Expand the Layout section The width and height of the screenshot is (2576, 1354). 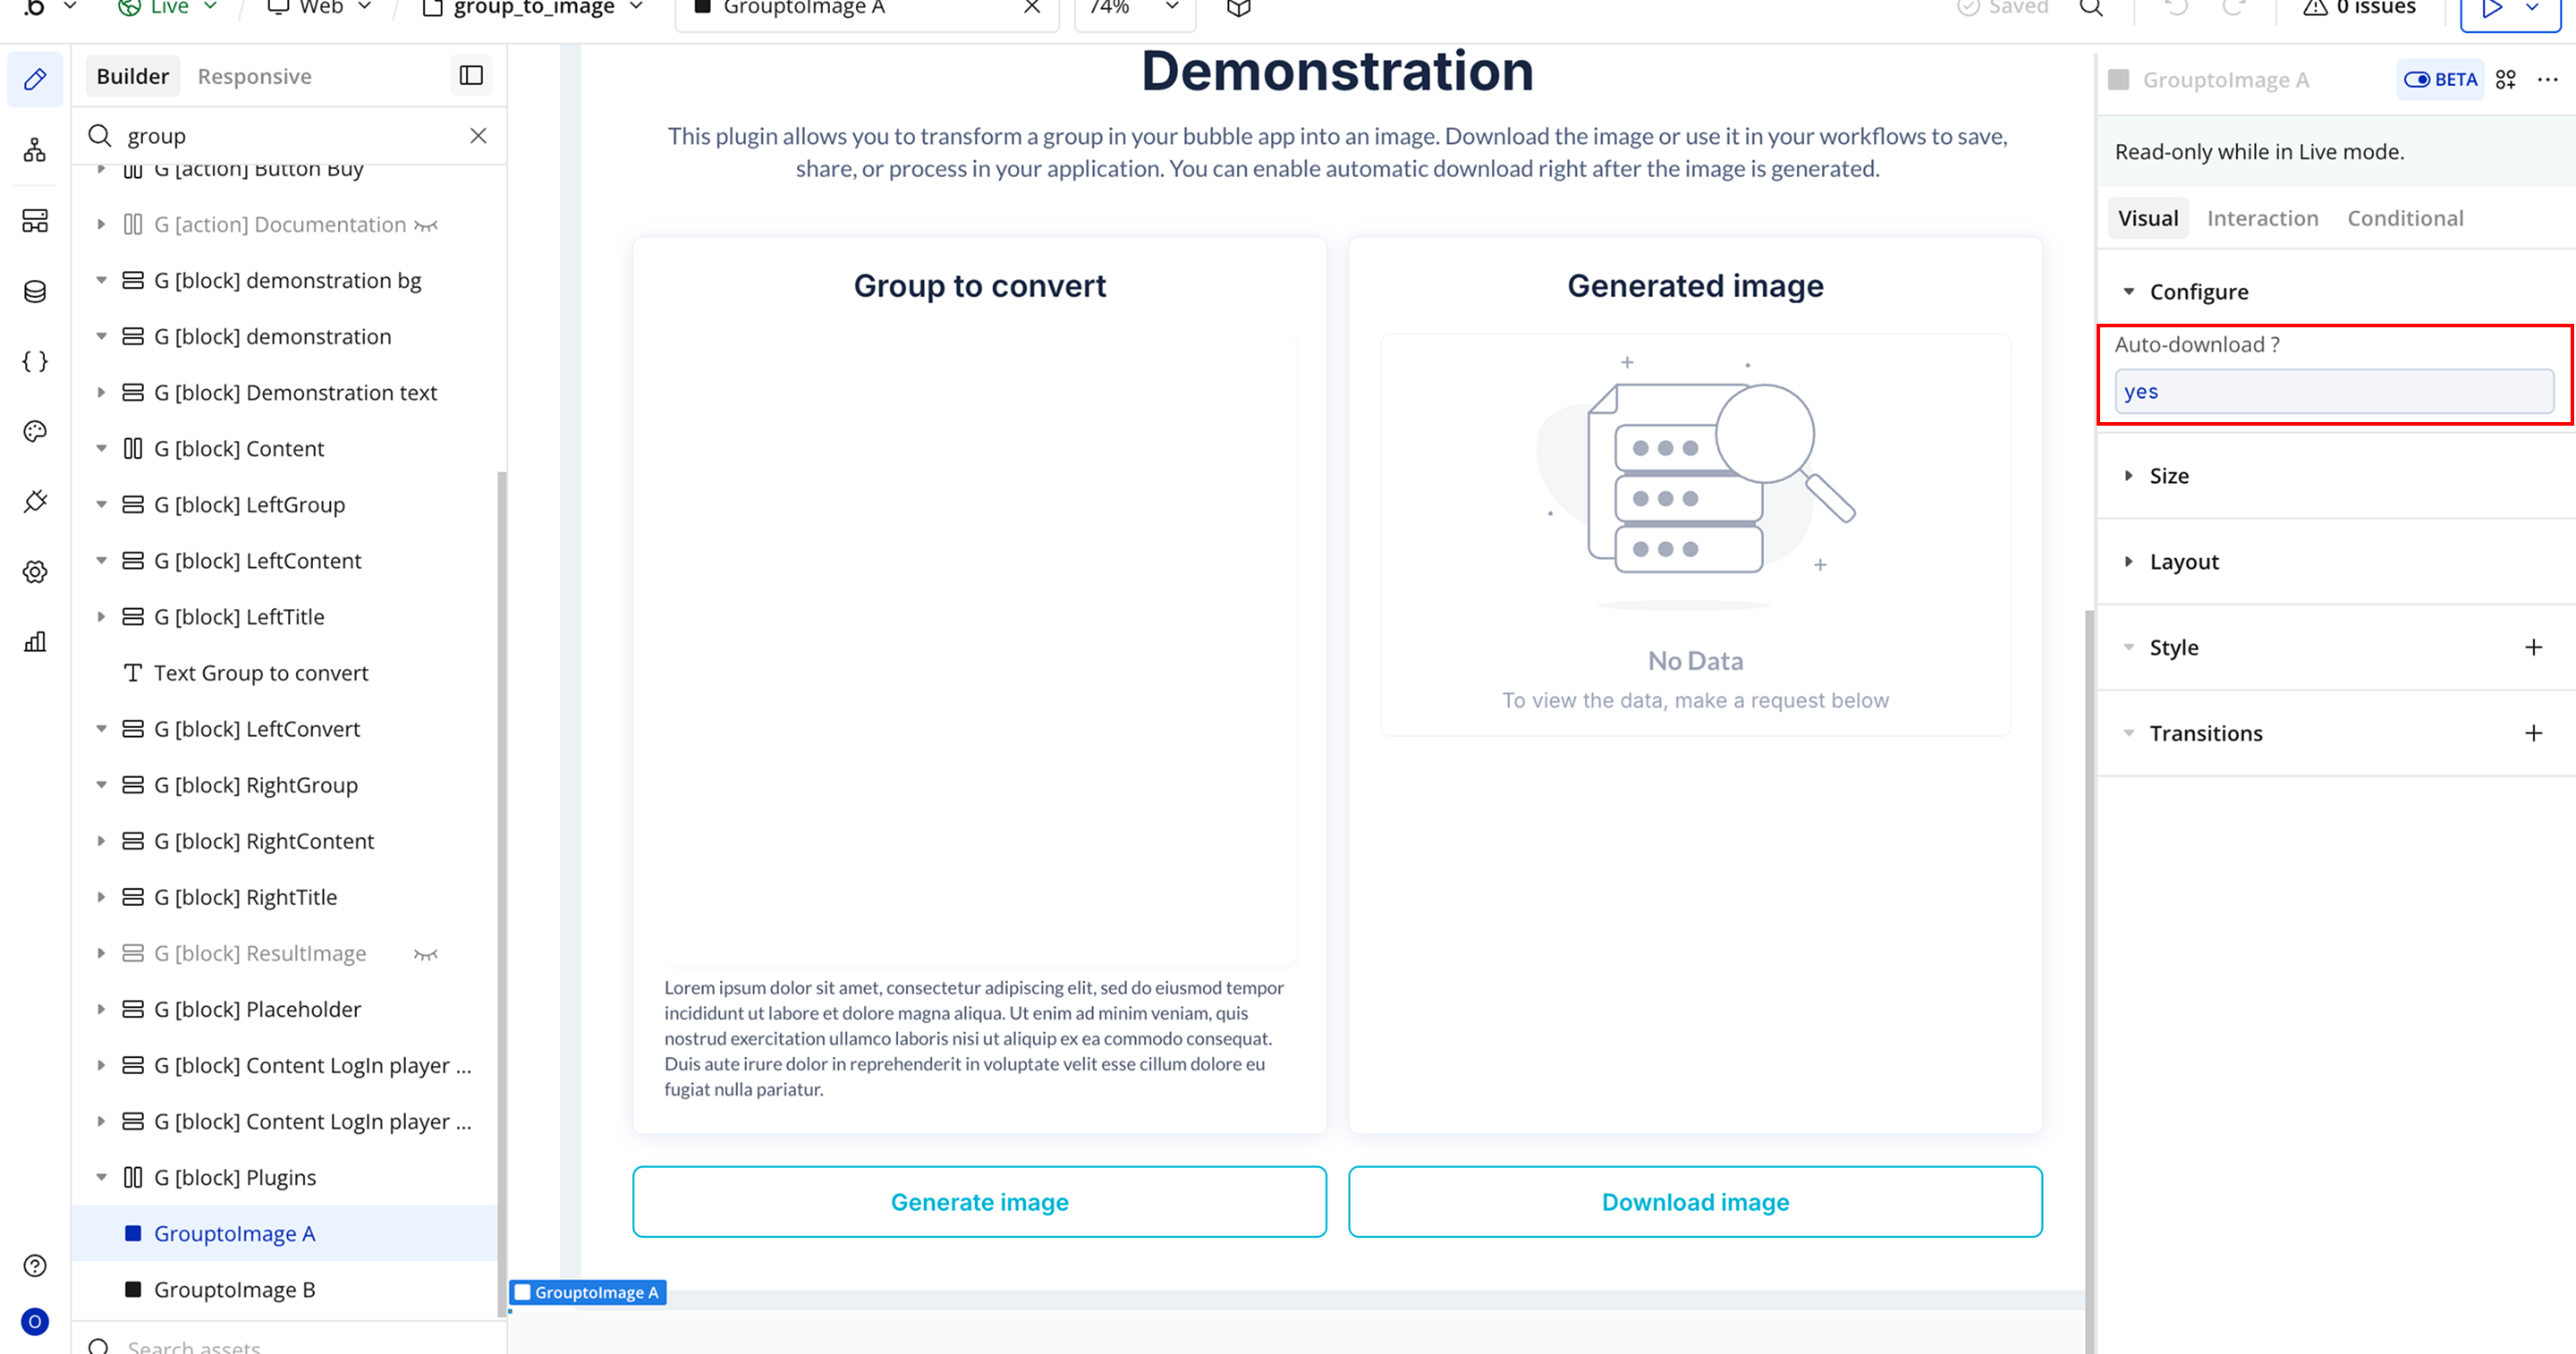click(x=2183, y=562)
